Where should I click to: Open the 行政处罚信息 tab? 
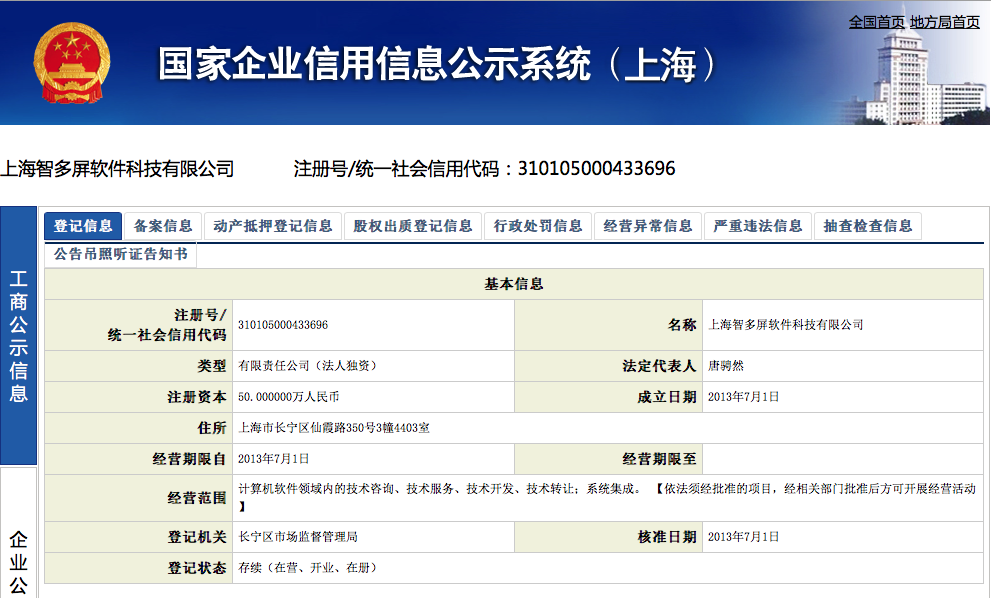click(538, 226)
